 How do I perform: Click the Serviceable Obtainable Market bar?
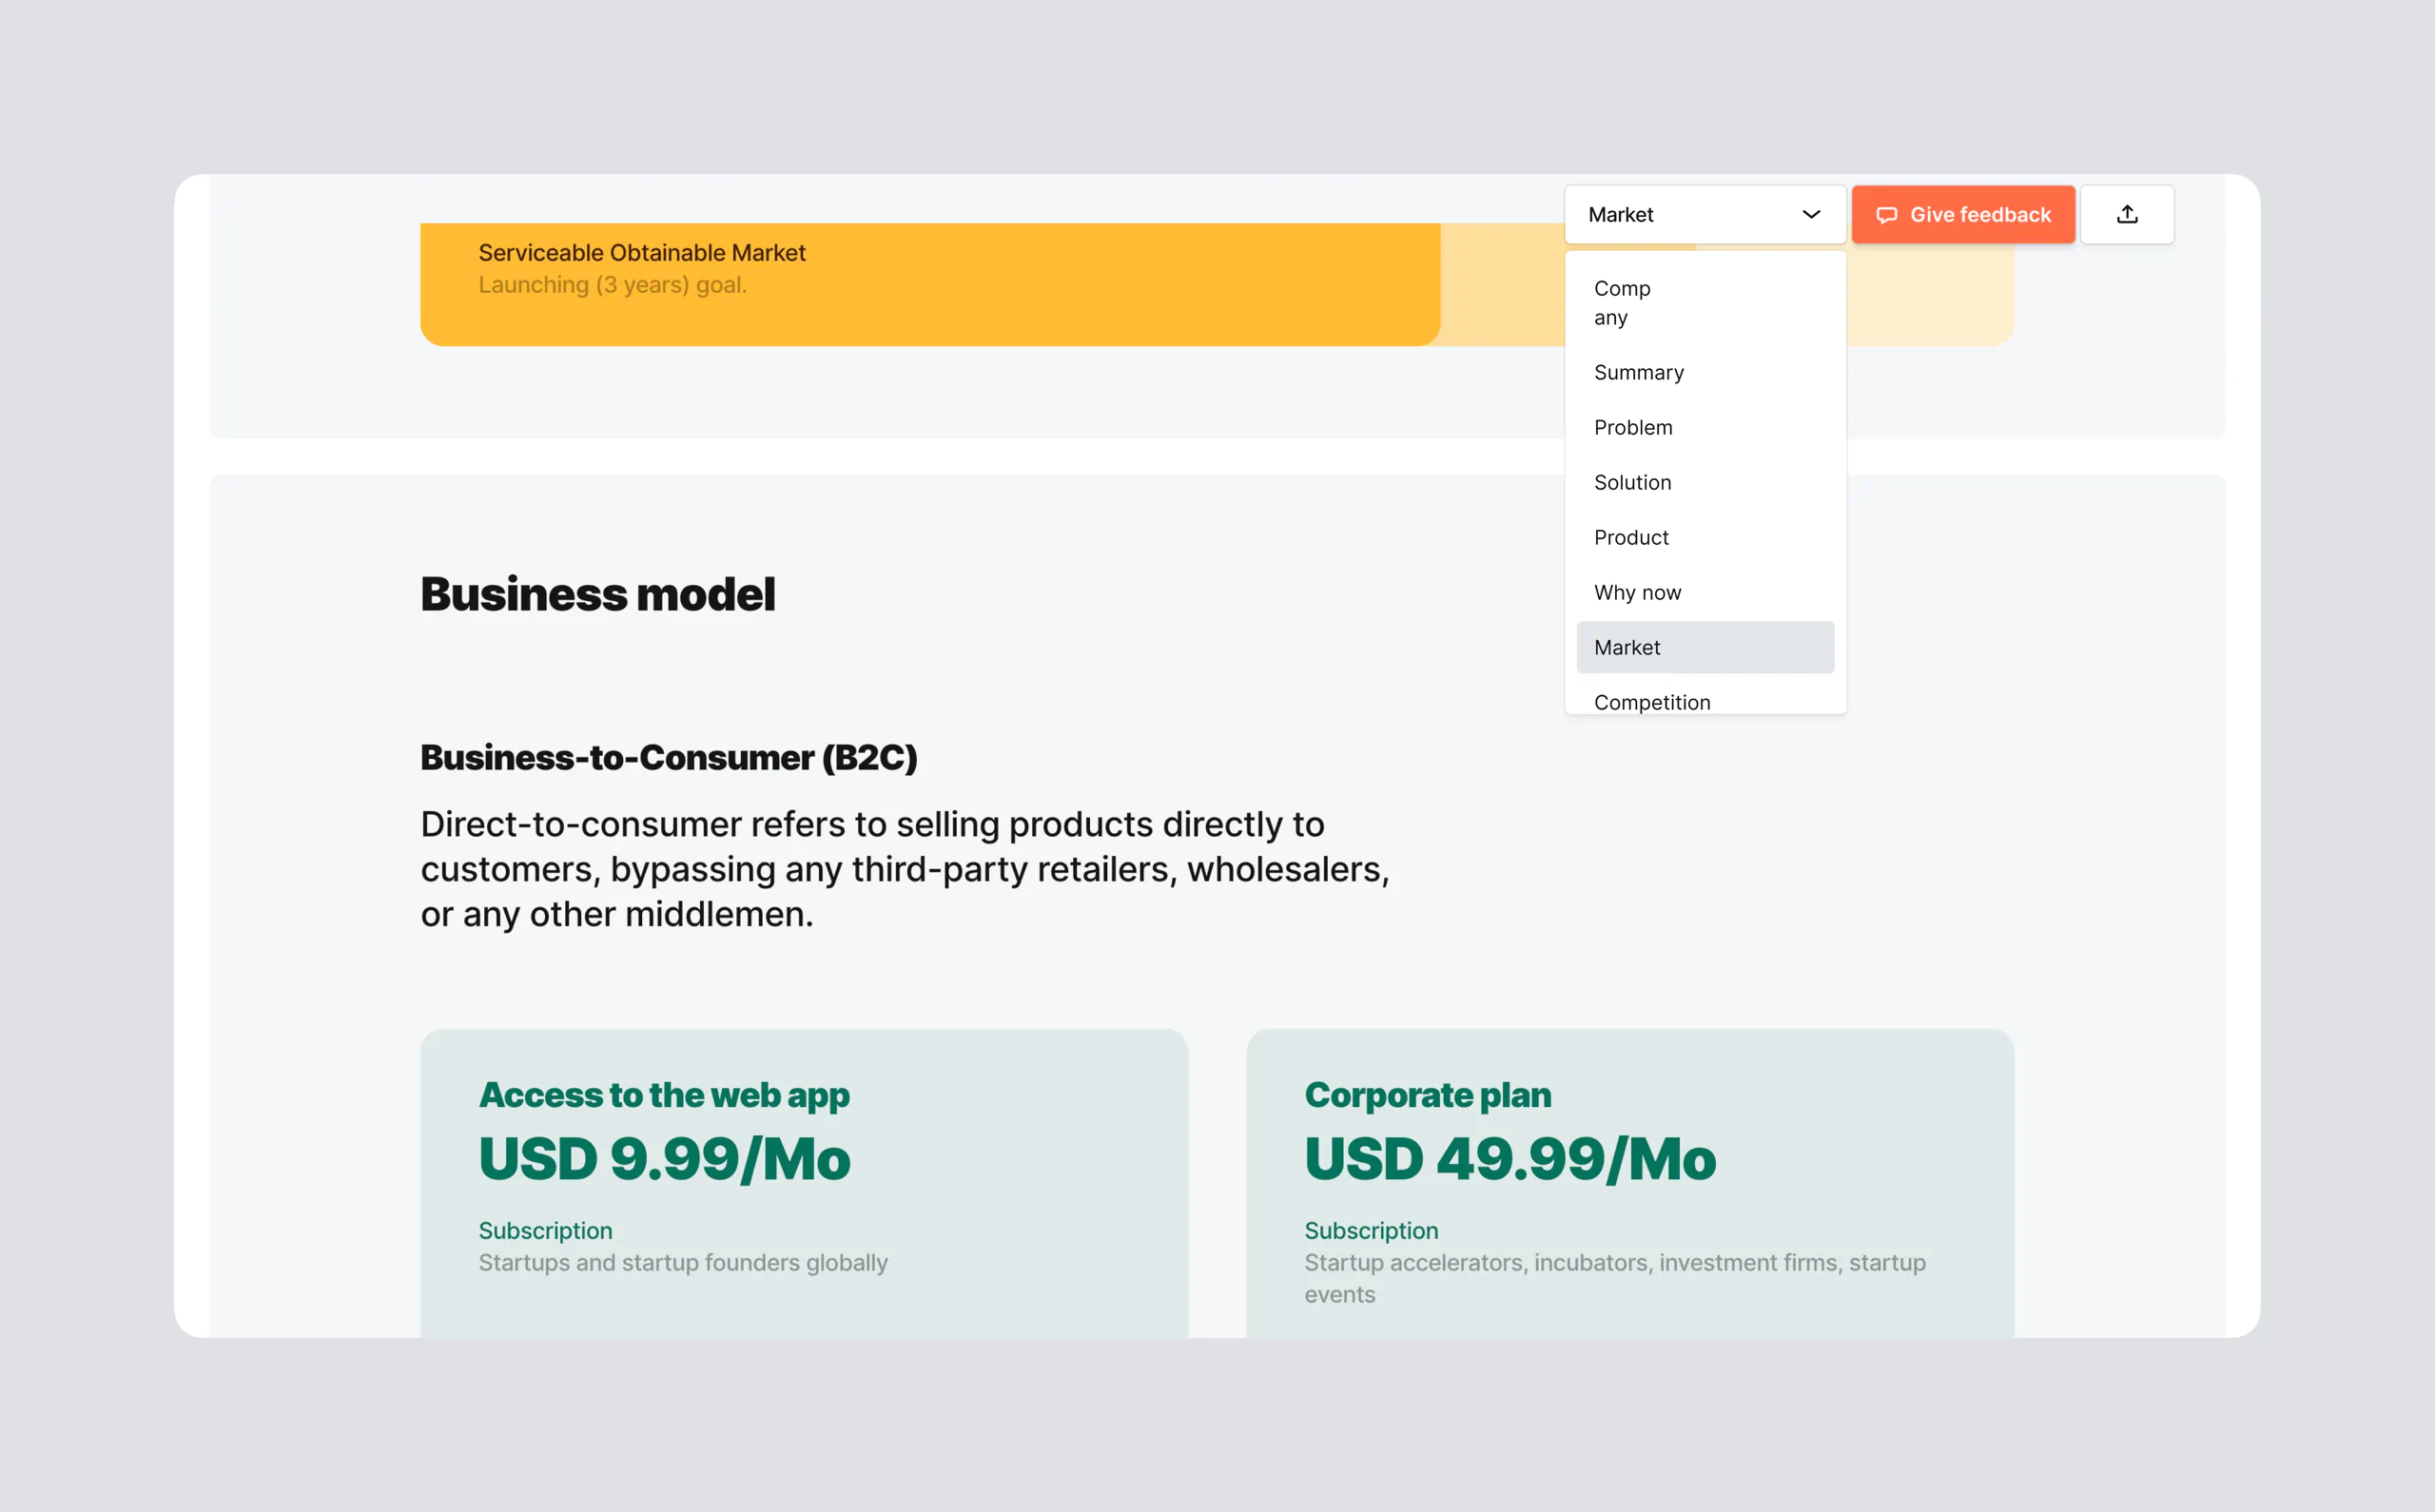point(928,284)
